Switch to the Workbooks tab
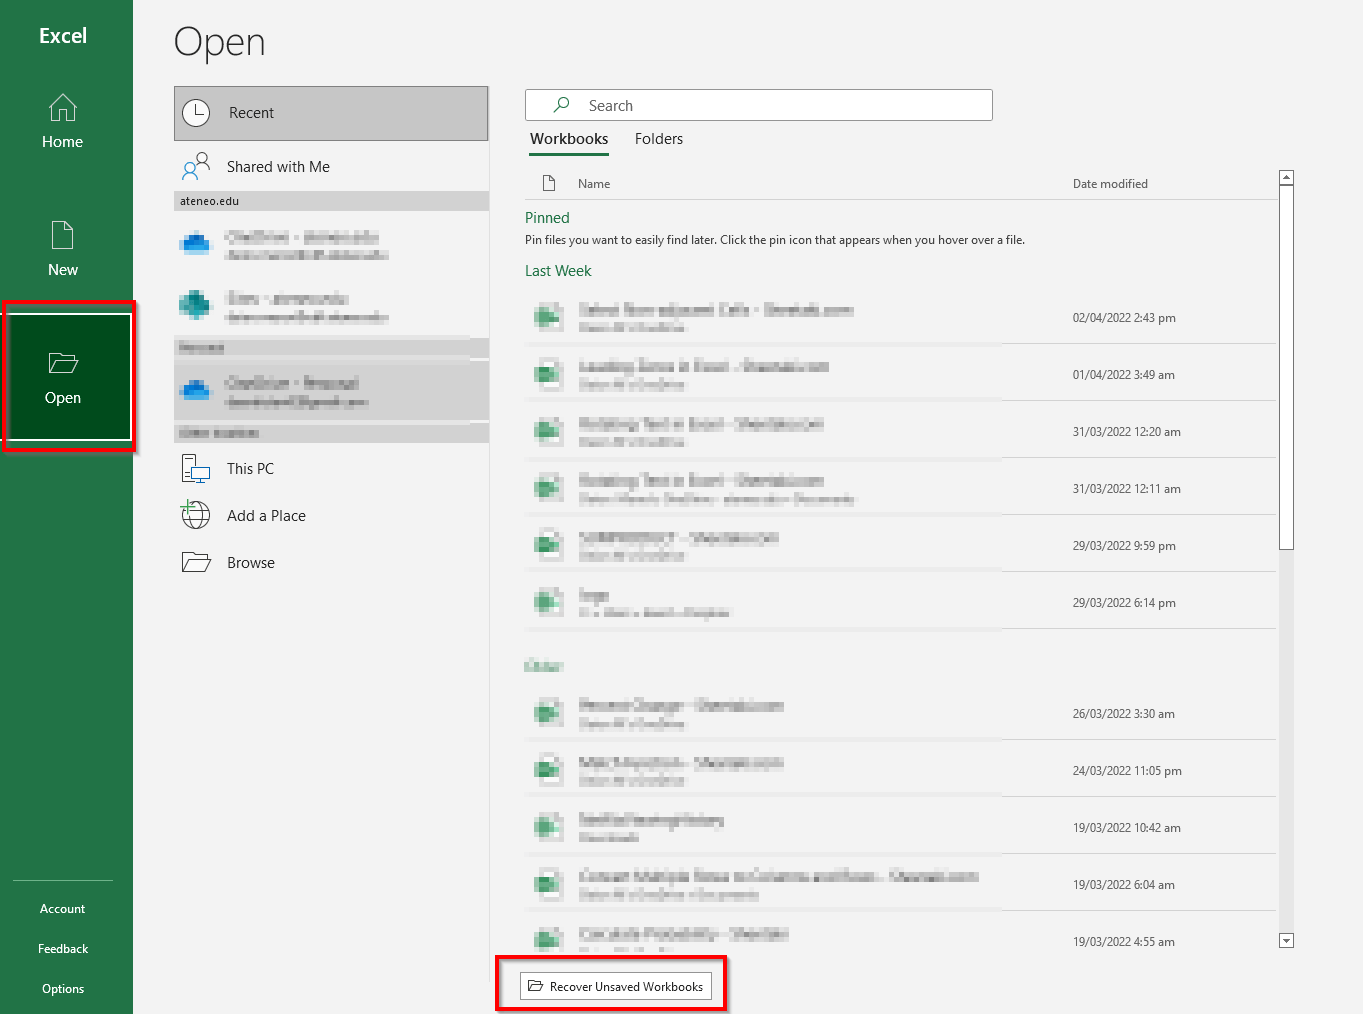The width and height of the screenshot is (1363, 1014). [569, 139]
